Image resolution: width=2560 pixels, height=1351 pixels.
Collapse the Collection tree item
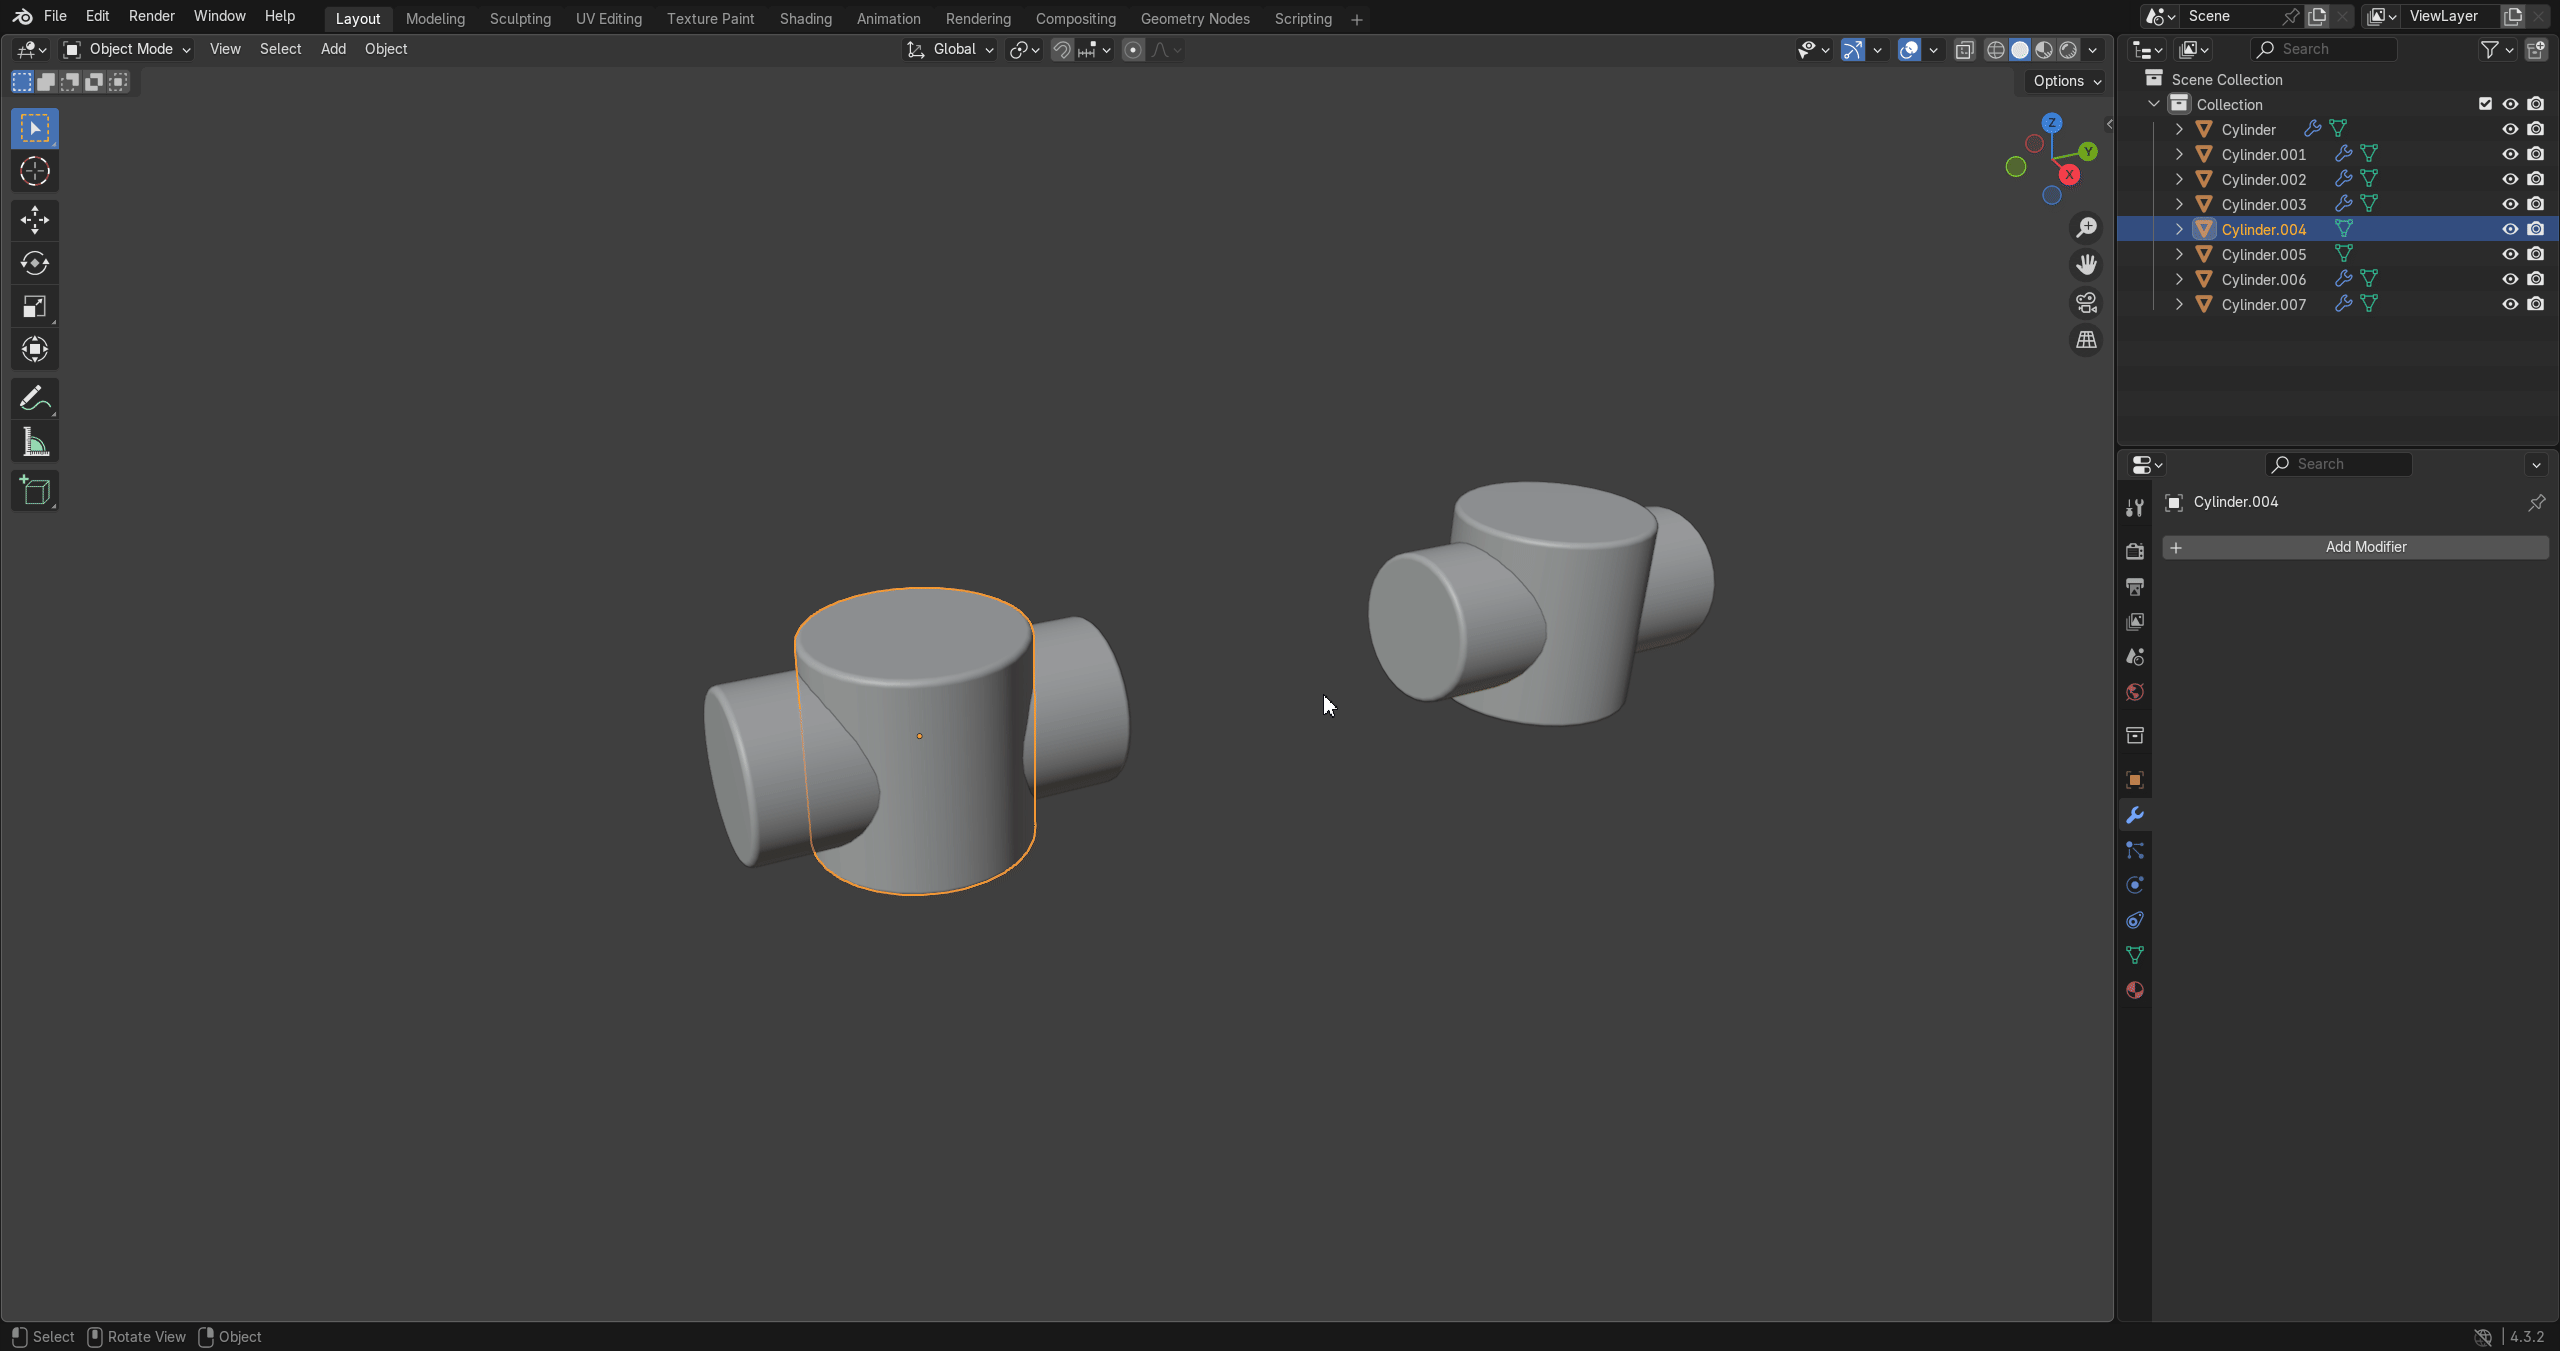point(2154,104)
